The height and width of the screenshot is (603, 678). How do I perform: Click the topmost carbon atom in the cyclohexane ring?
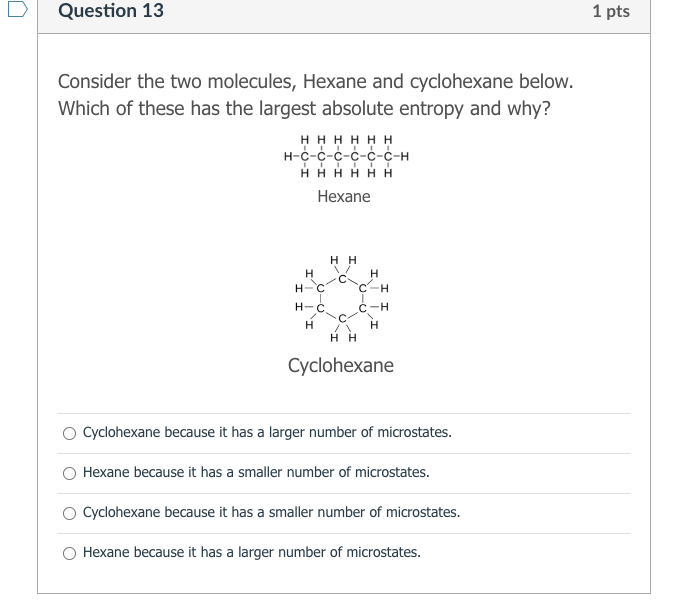pos(343,278)
